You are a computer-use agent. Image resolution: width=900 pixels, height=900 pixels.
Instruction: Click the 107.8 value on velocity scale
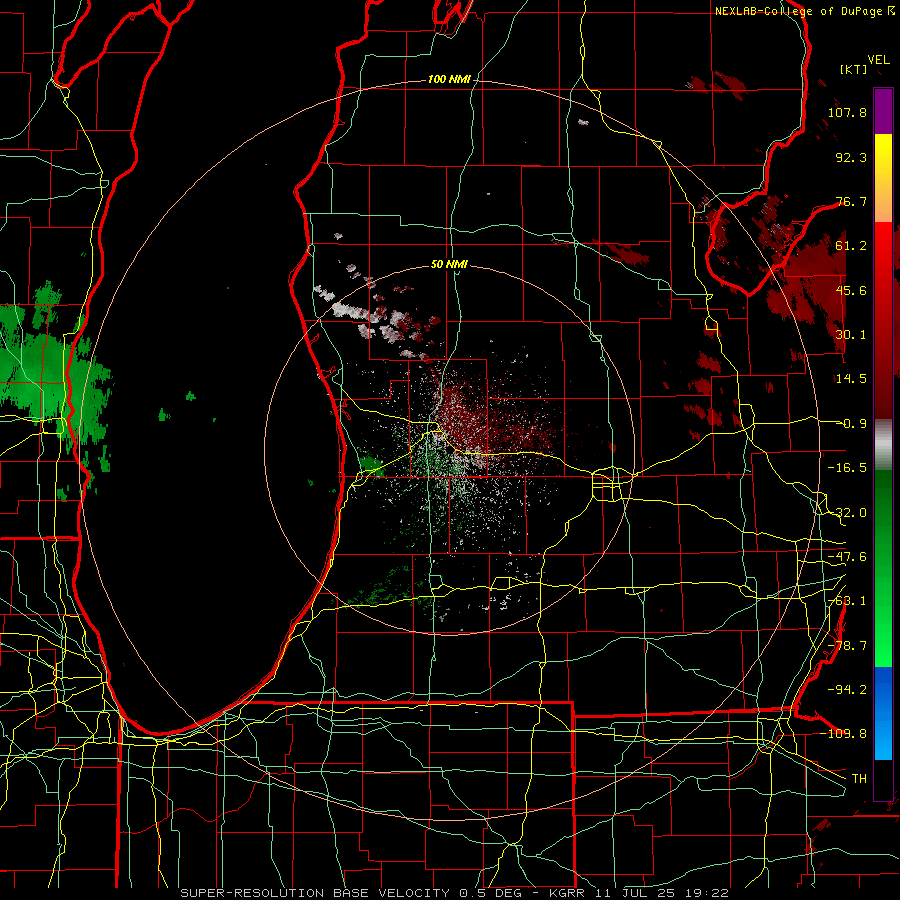click(847, 112)
